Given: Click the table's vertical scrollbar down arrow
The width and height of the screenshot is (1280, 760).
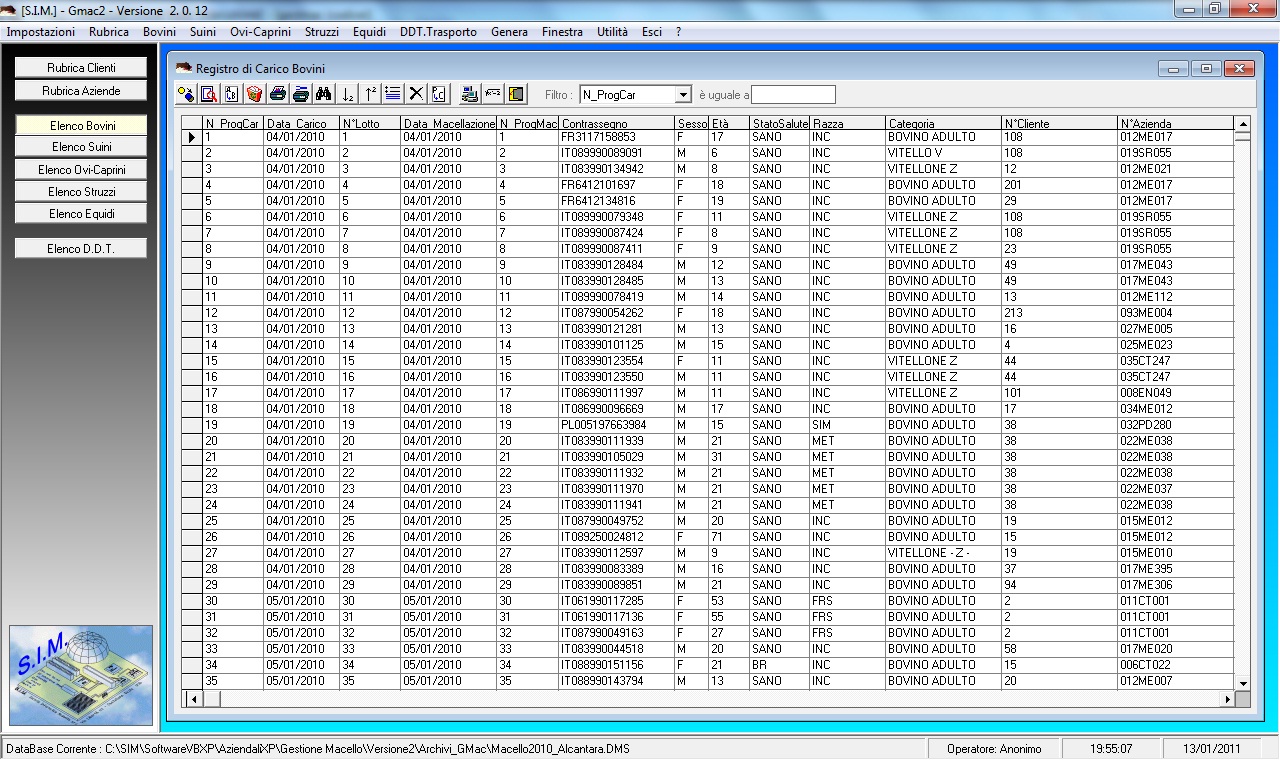Looking at the screenshot, I should tap(1243, 683).
